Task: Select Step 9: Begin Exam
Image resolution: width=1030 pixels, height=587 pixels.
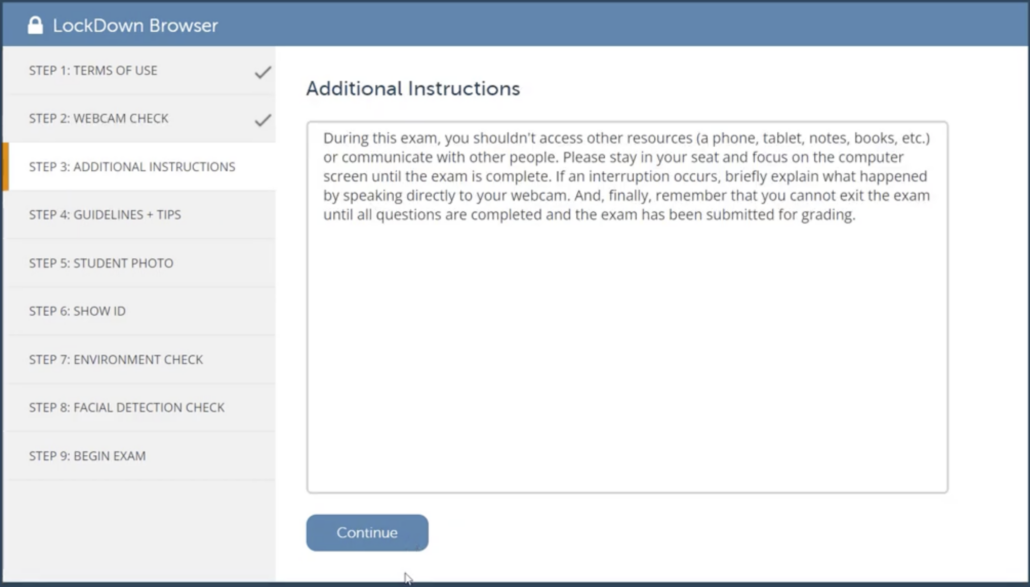Action: click(139, 456)
